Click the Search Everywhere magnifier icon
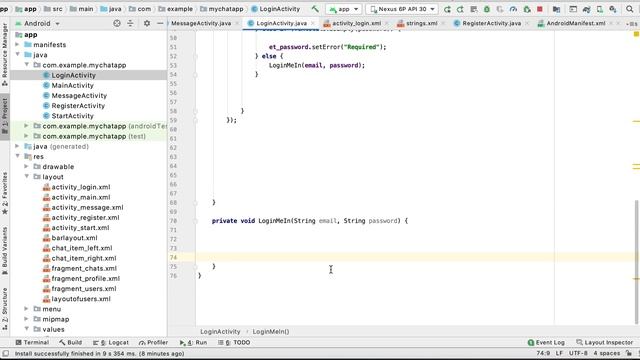Viewport: 640px width, 360px height. point(629,9)
